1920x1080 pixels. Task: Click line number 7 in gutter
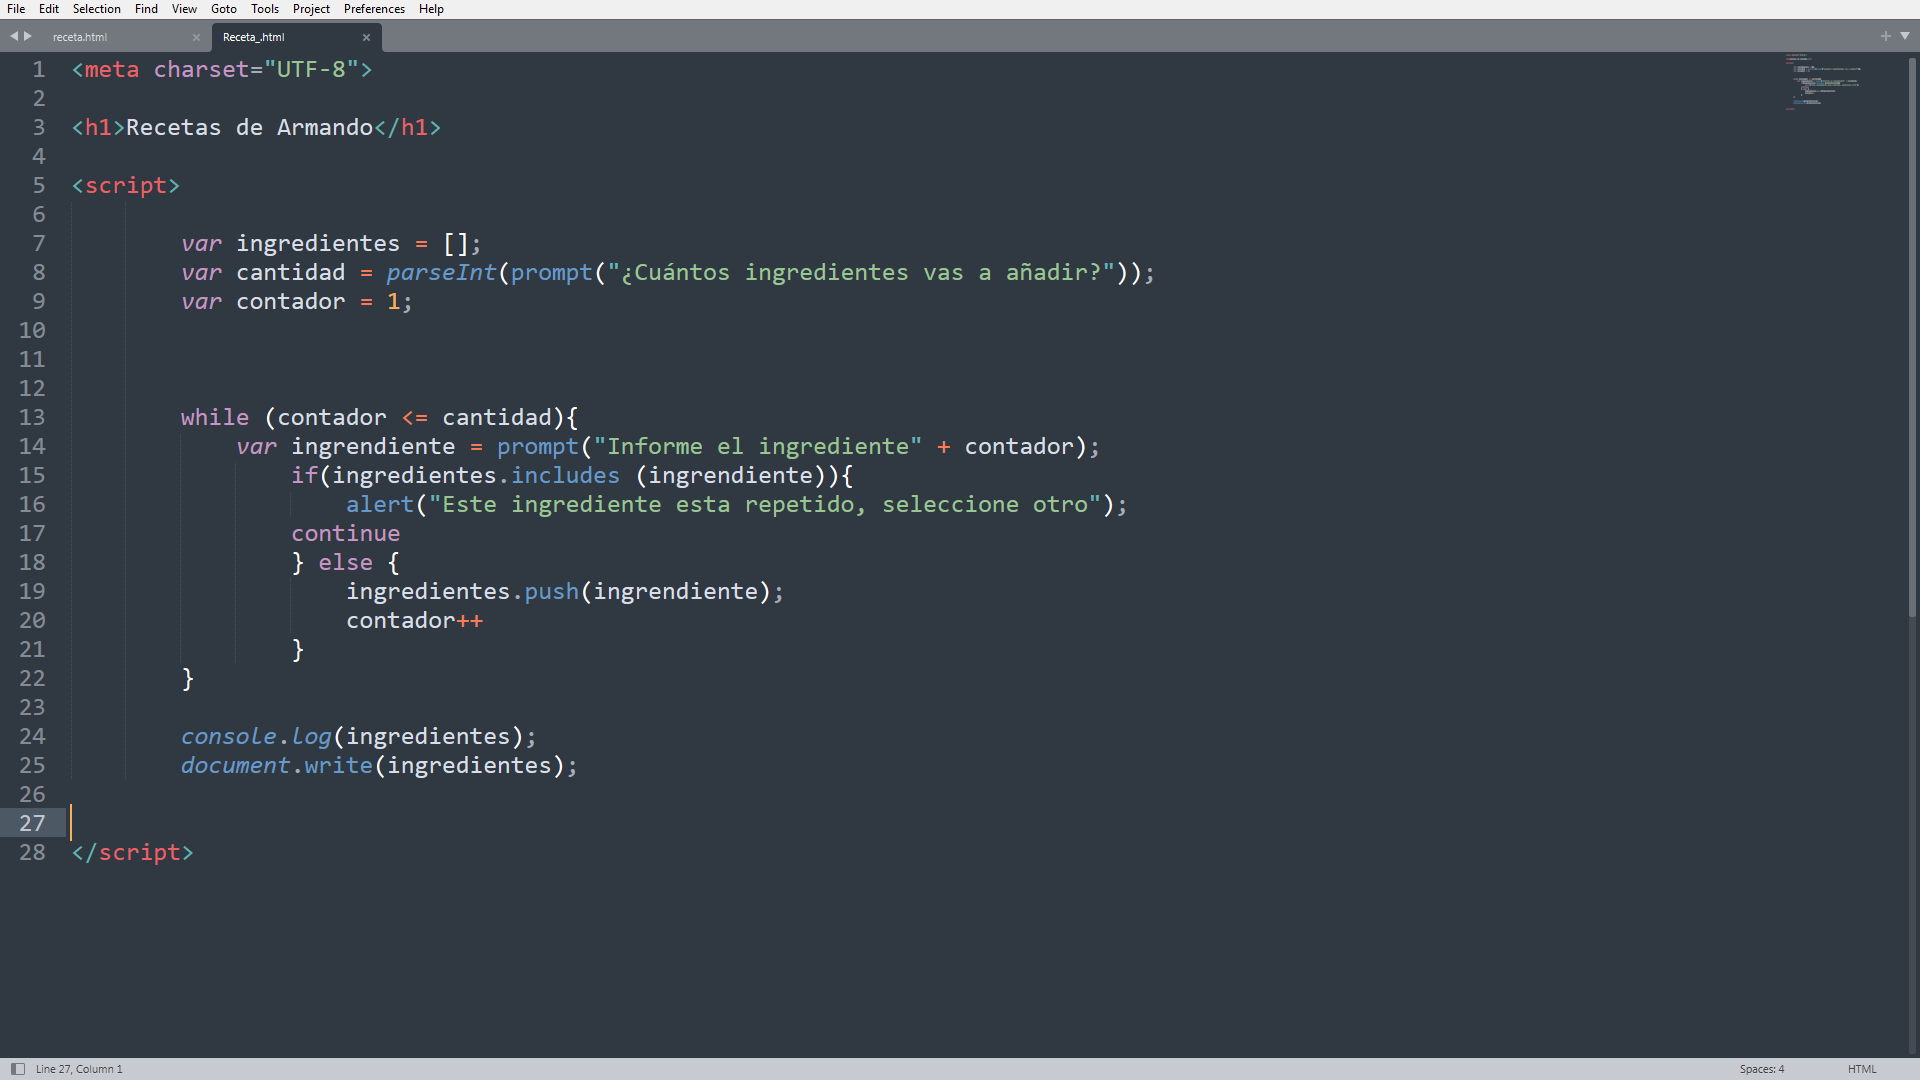click(x=39, y=243)
